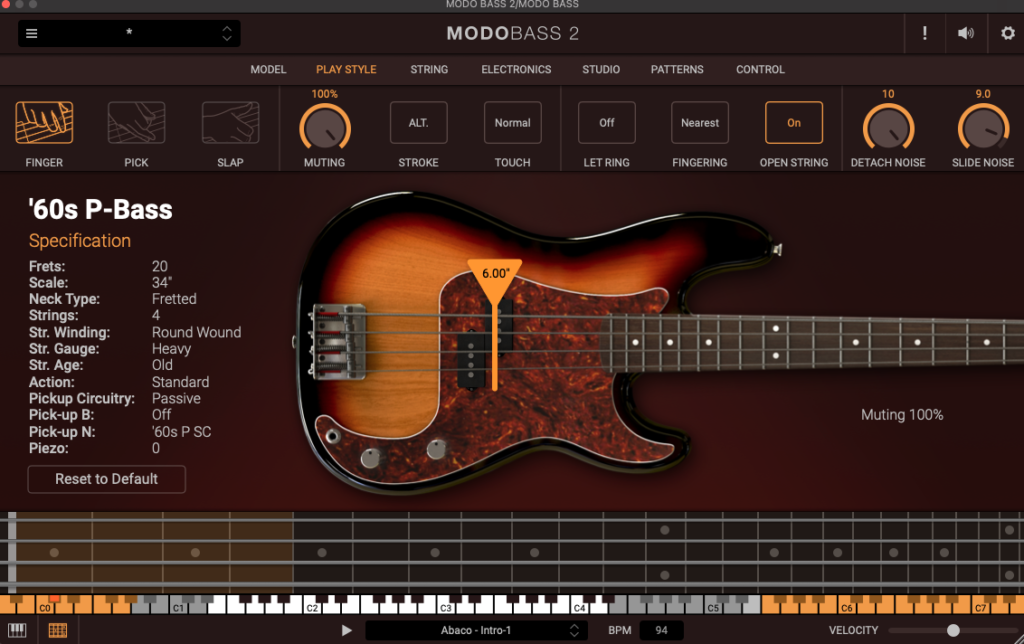The width and height of the screenshot is (1024, 644).
Task: Click the exclamation alert icon
Action: [924, 34]
